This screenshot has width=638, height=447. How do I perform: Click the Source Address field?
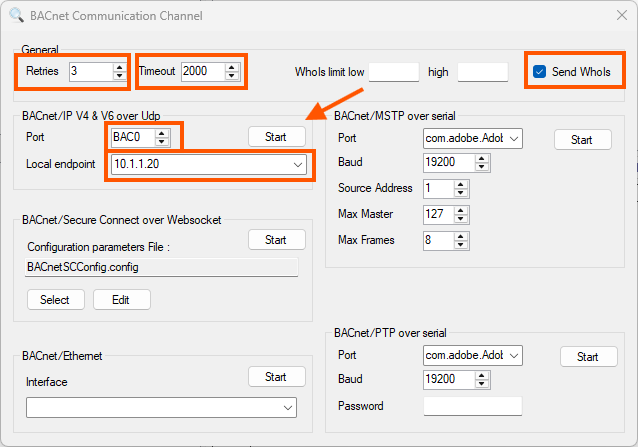coord(438,189)
